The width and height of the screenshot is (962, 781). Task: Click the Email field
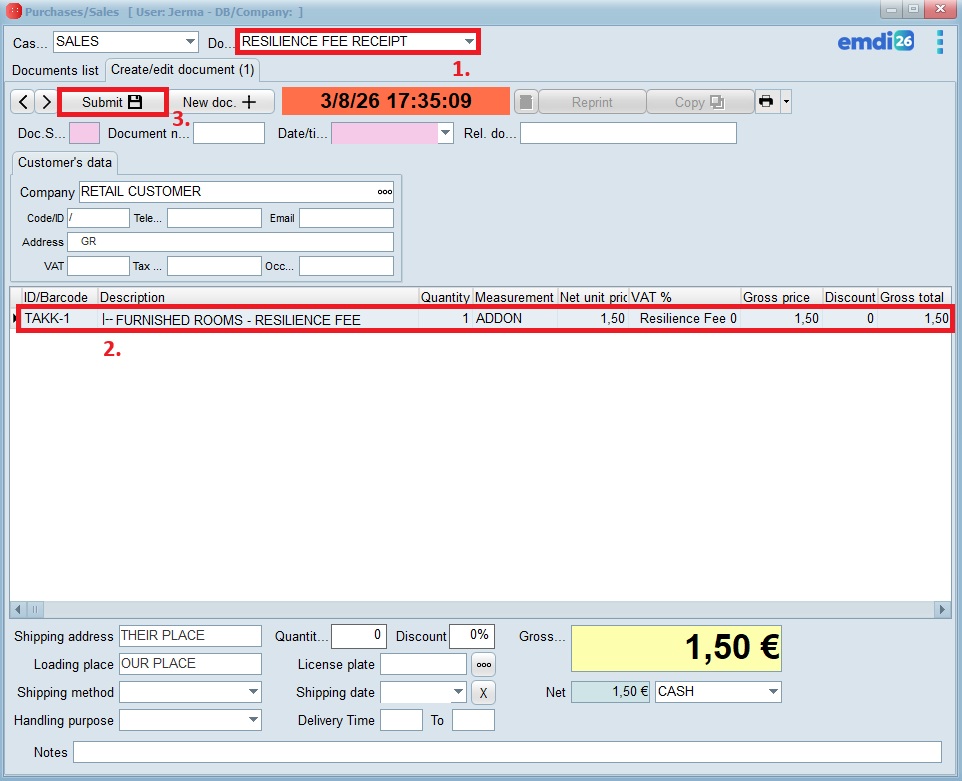pyautogui.click(x=346, y=218)
